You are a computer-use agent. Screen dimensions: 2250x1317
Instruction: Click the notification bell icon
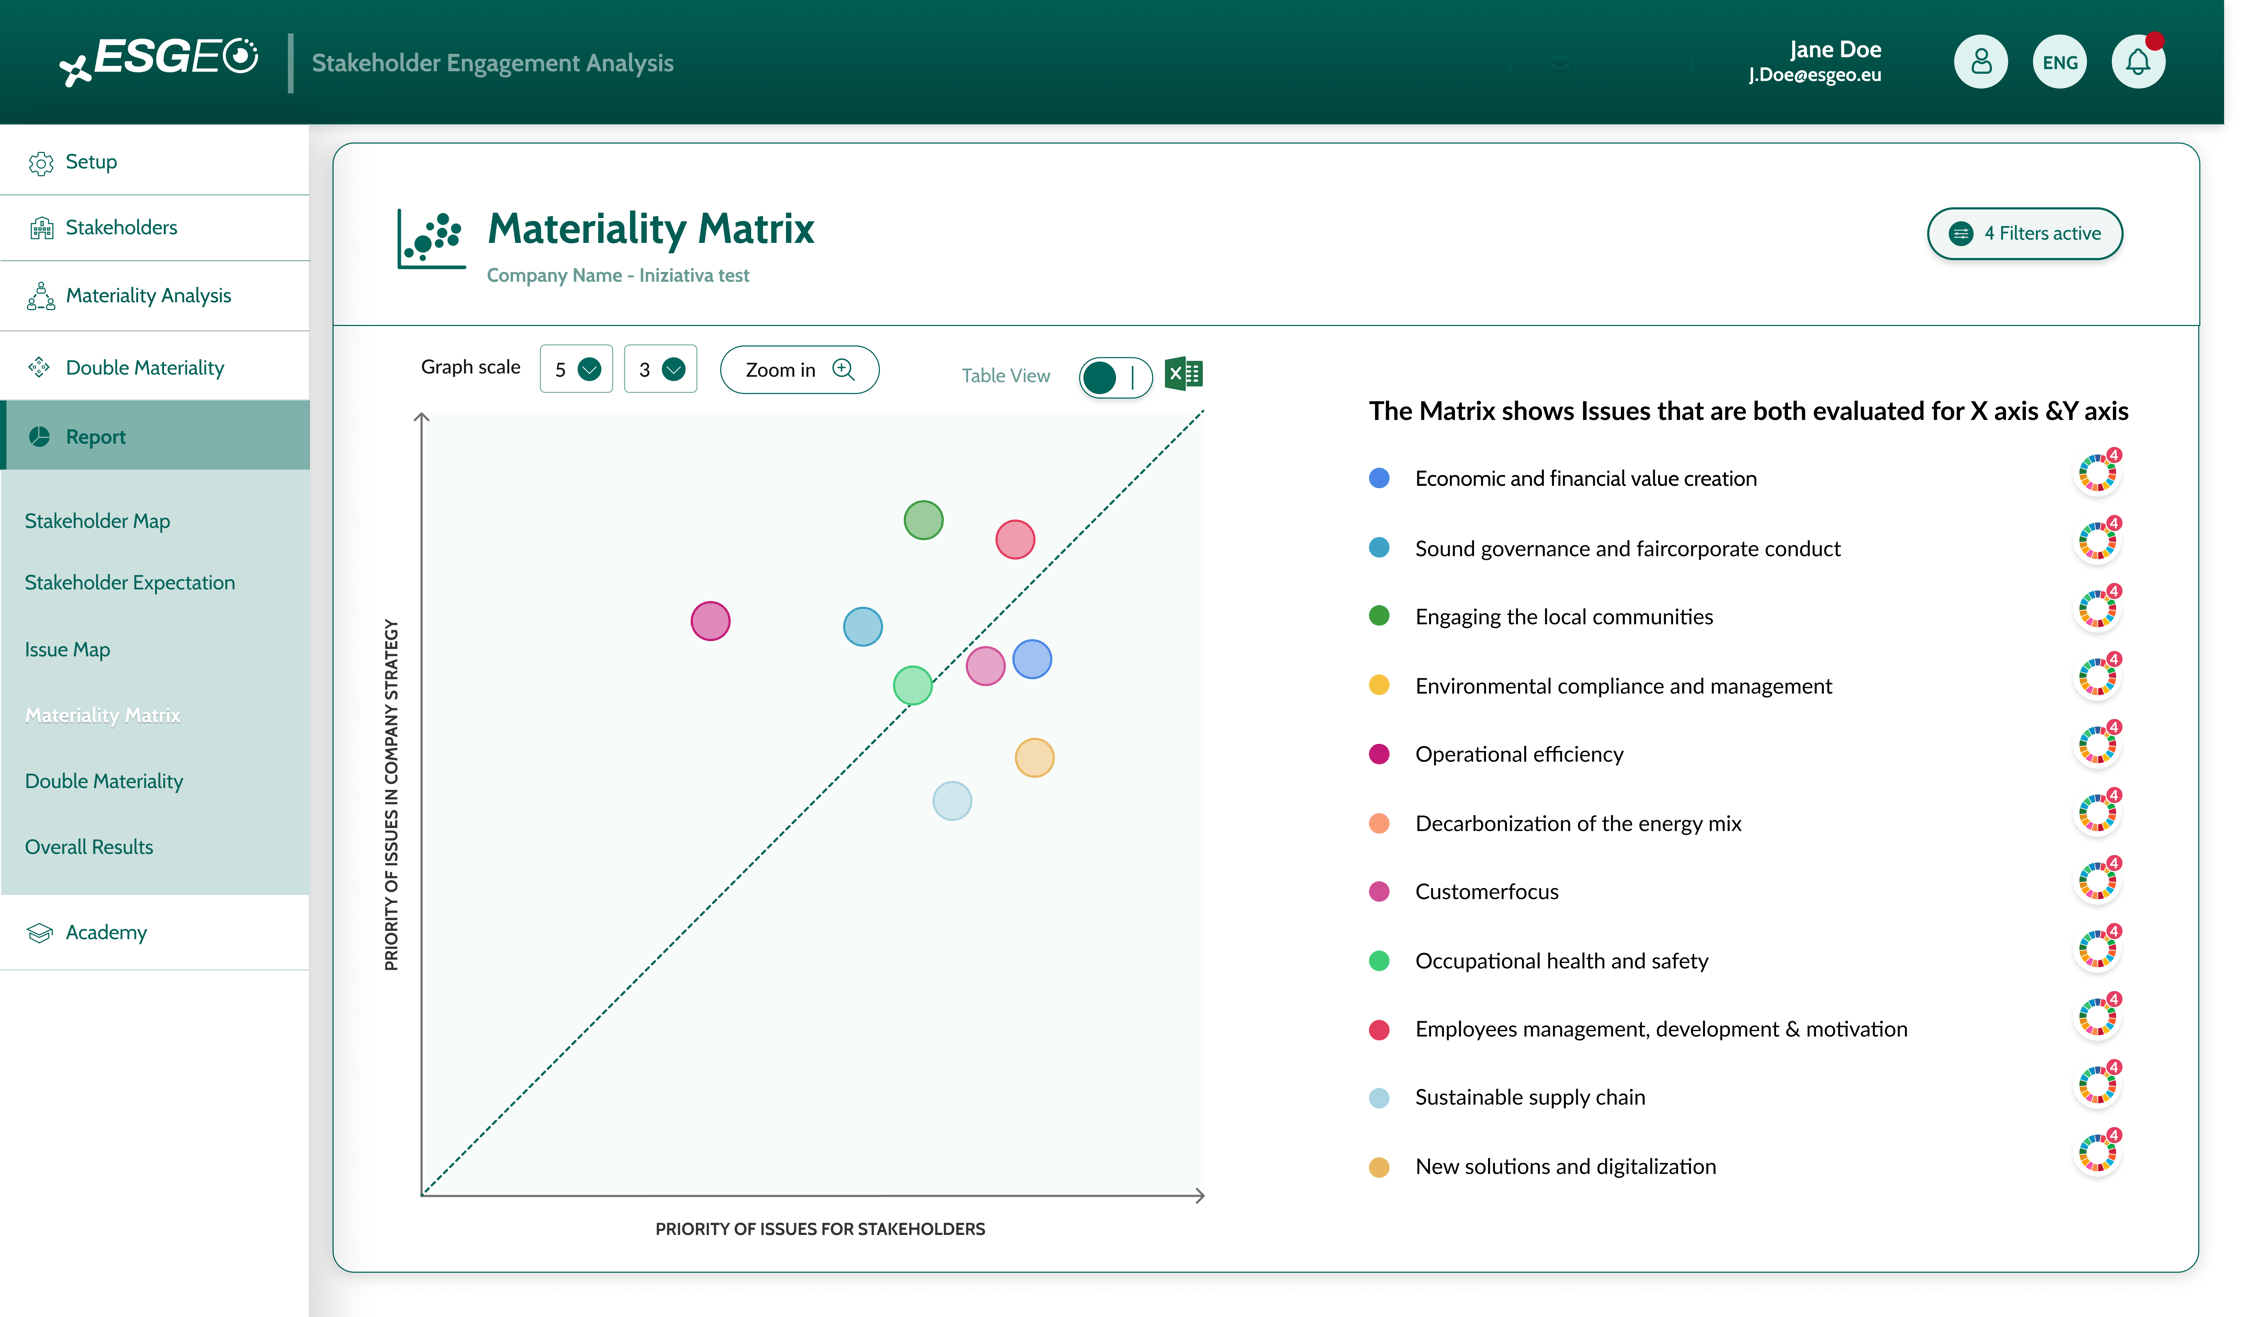pos(2138,62)
